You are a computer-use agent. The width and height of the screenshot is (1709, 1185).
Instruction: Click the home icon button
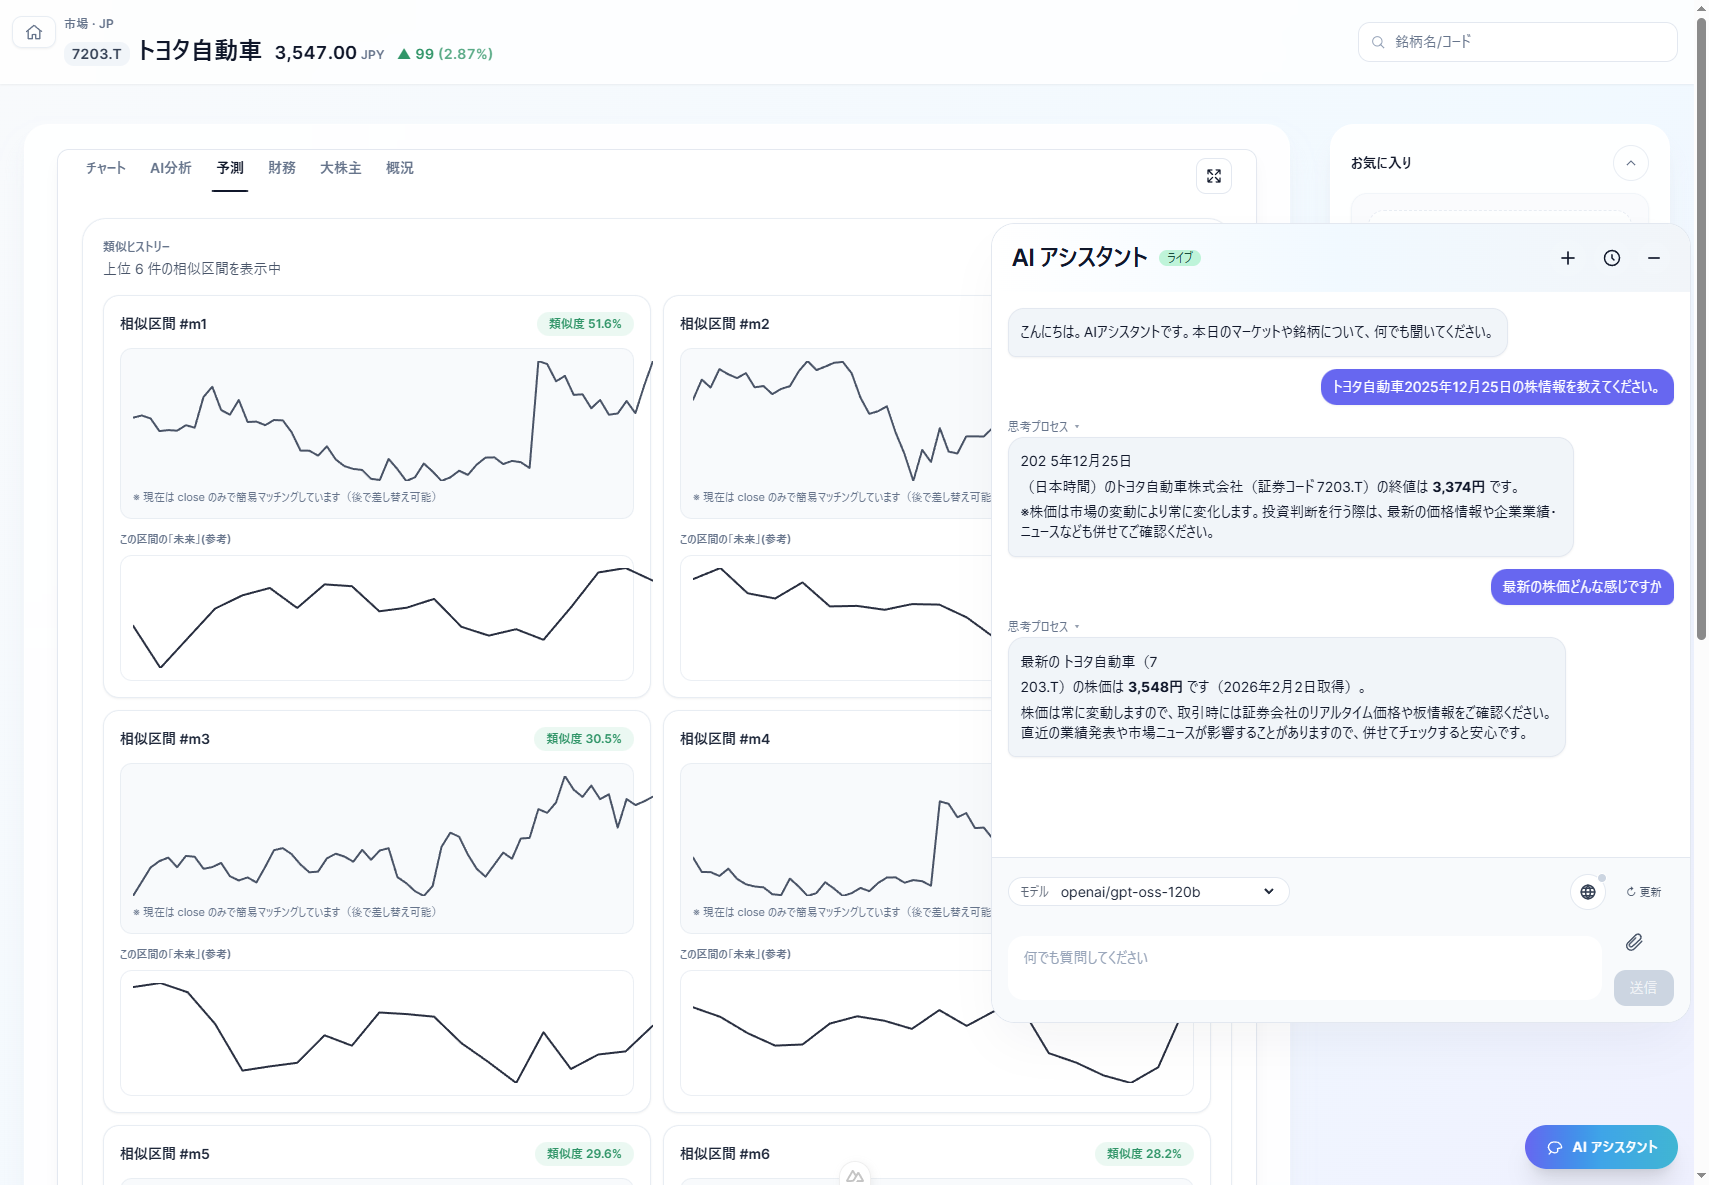[34, 33]
